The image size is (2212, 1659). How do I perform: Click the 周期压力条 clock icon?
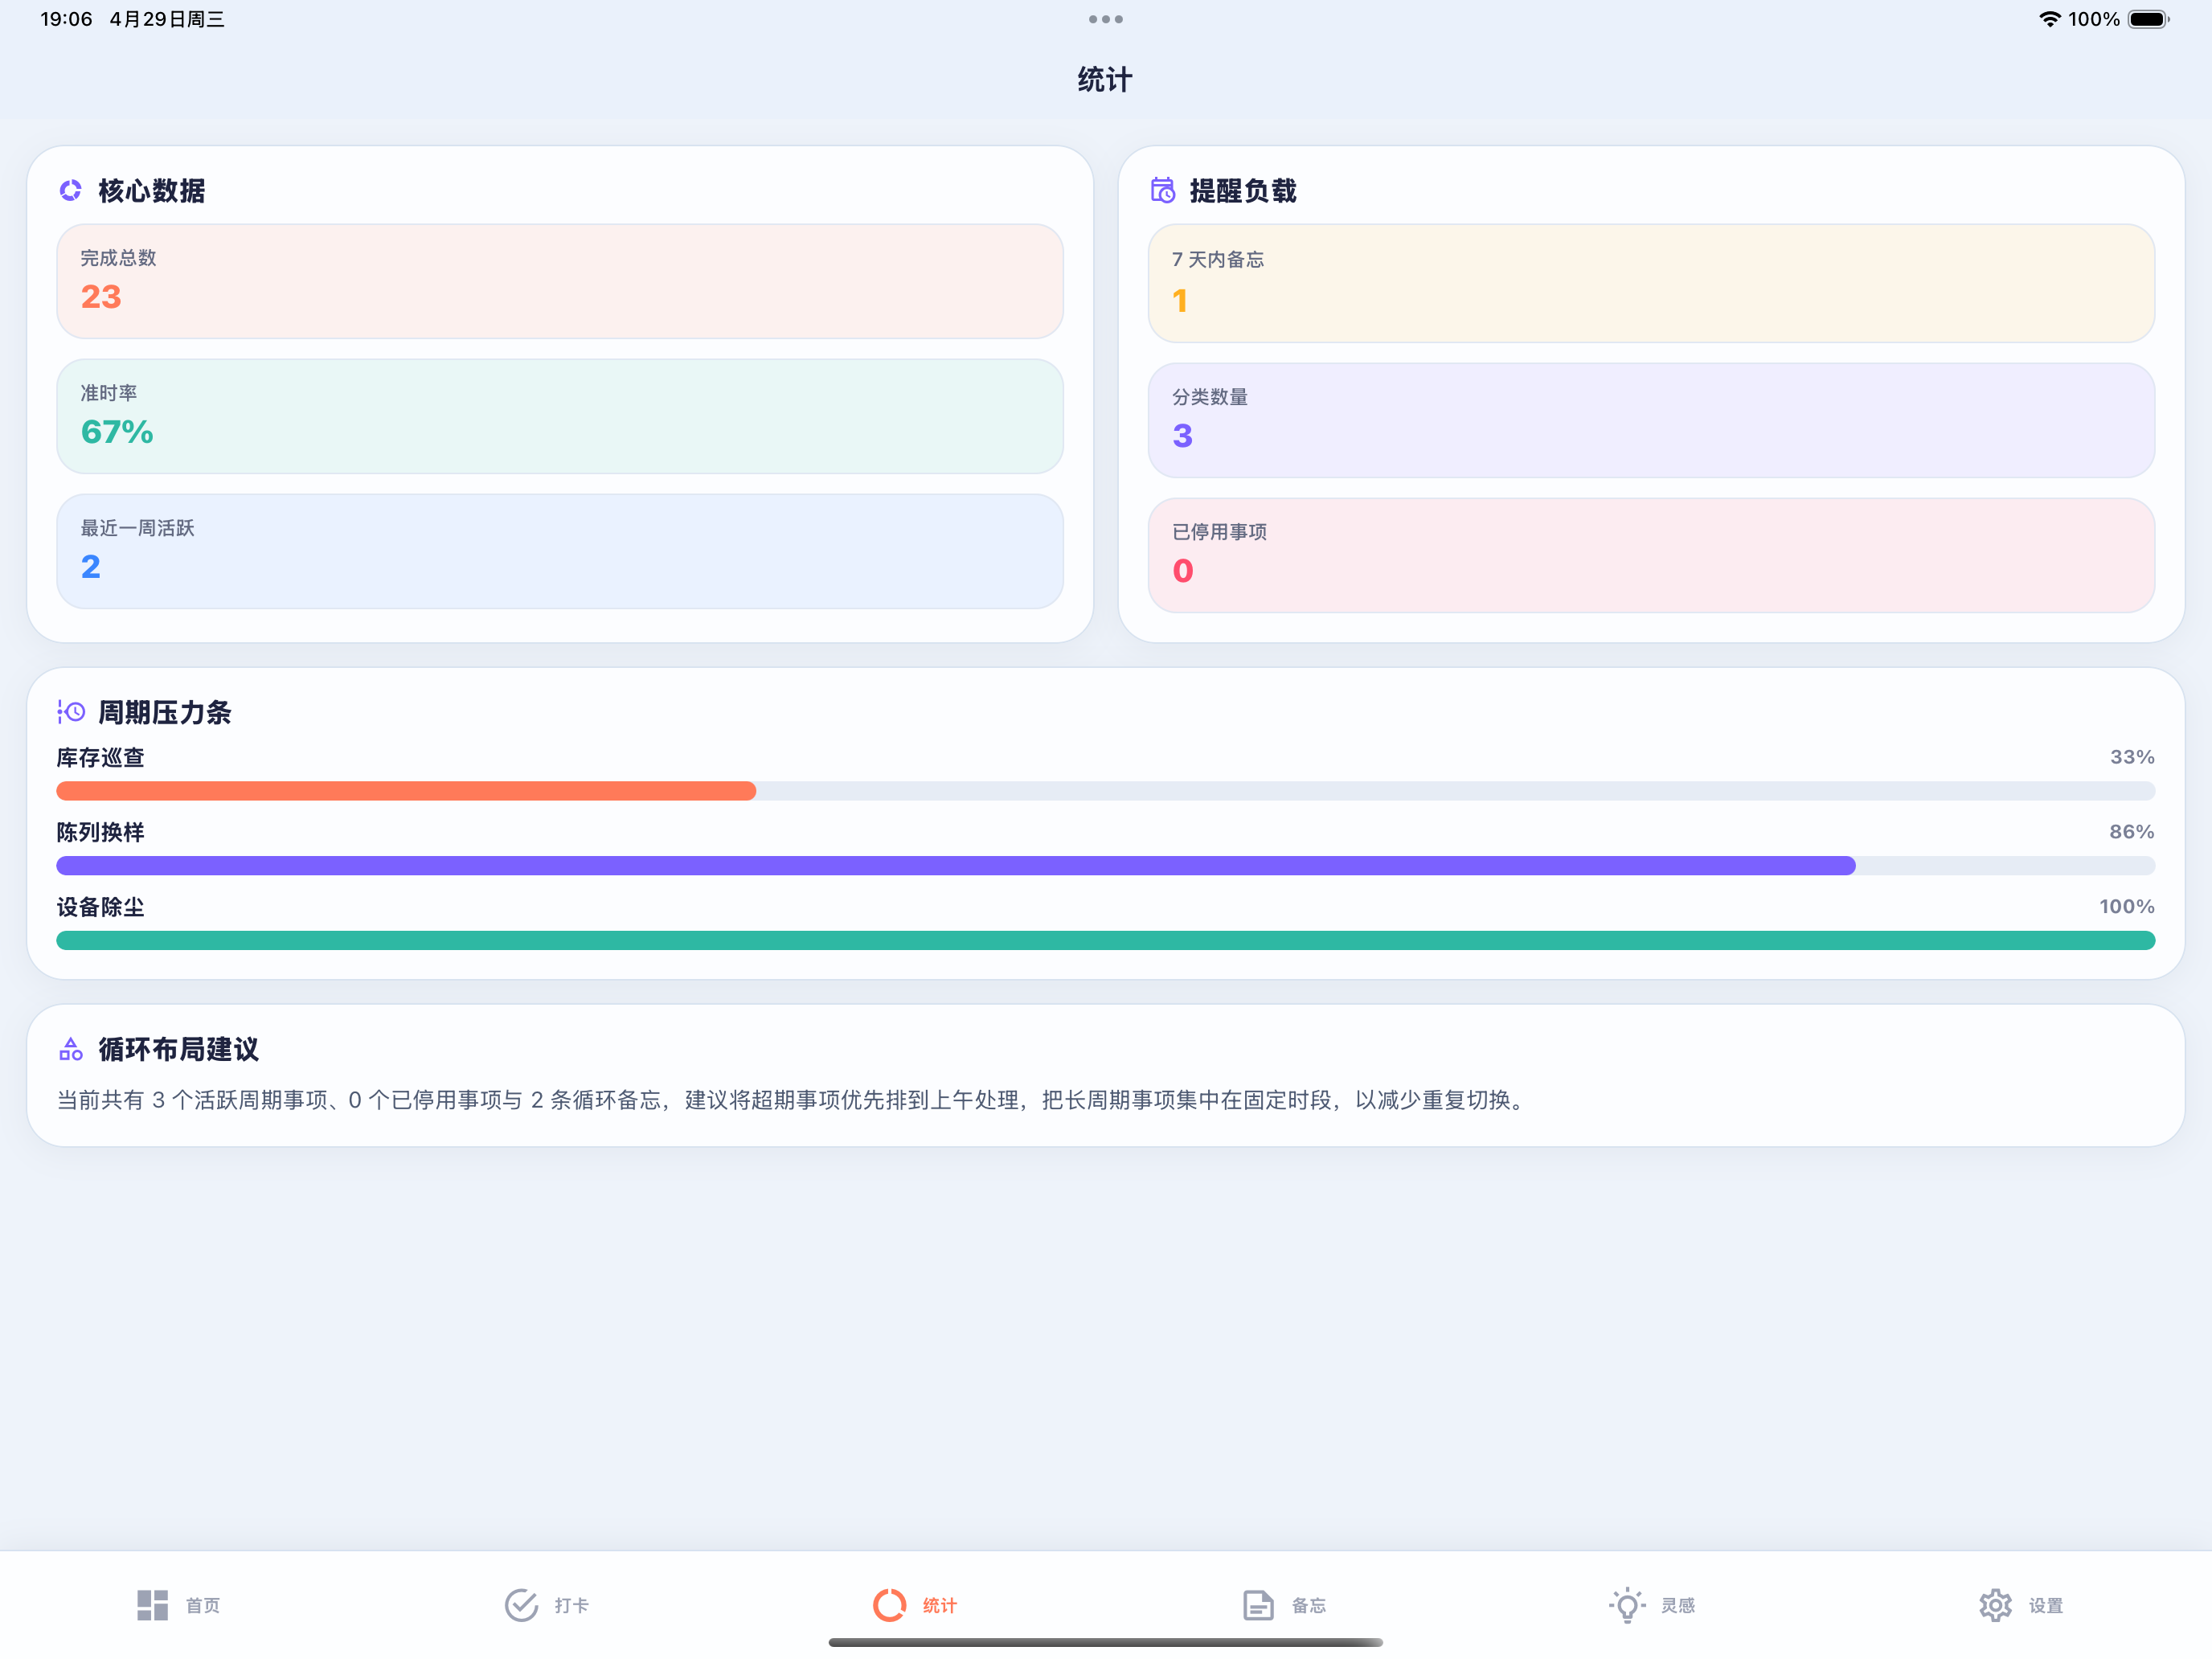[x=71, y=712]
